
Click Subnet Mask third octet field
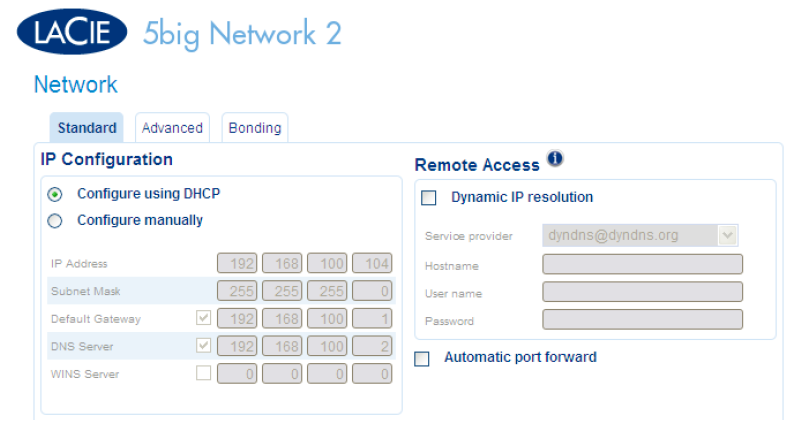tap(327, 291)
